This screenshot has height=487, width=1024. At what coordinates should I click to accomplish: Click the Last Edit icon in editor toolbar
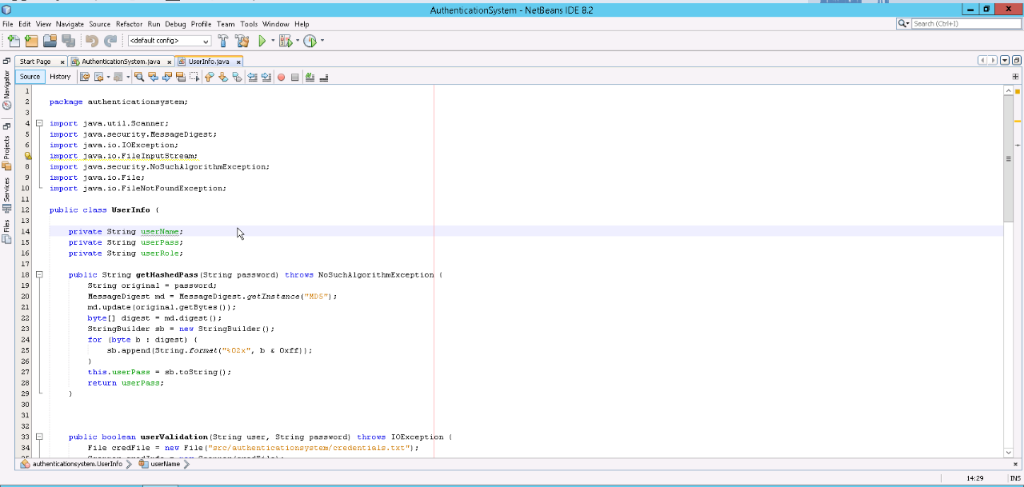coord(85,77)
